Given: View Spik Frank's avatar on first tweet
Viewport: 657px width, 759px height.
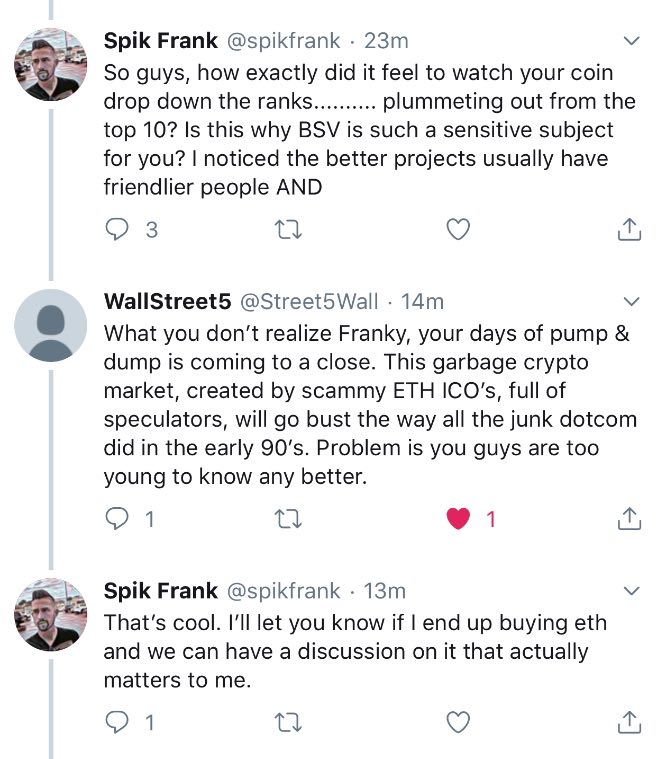Looking at the screenshot, I should click(x=52, y=66).
